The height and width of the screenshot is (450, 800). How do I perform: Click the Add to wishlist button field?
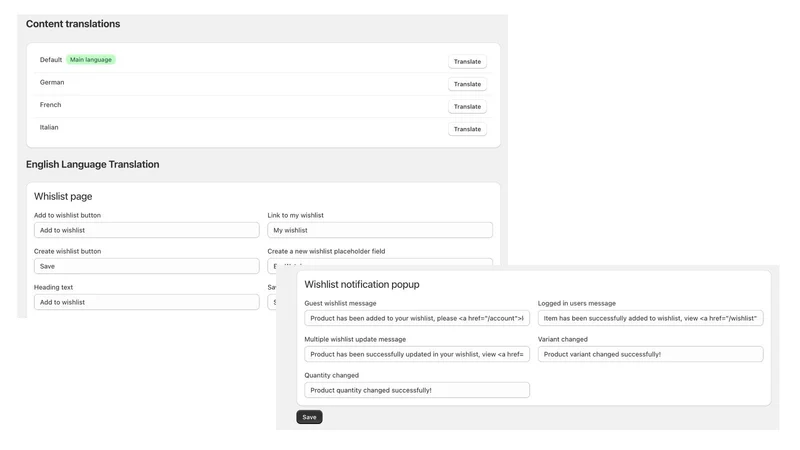coord(146,230)
